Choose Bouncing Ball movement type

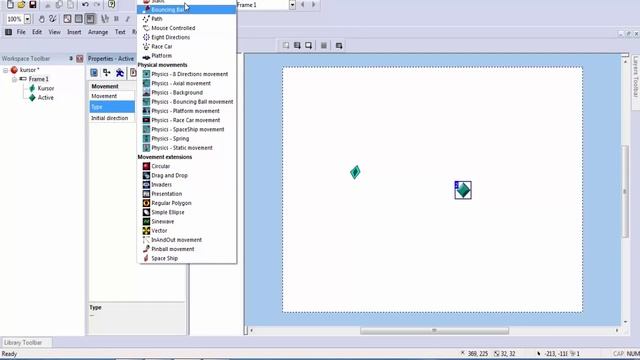click(187, 10)
